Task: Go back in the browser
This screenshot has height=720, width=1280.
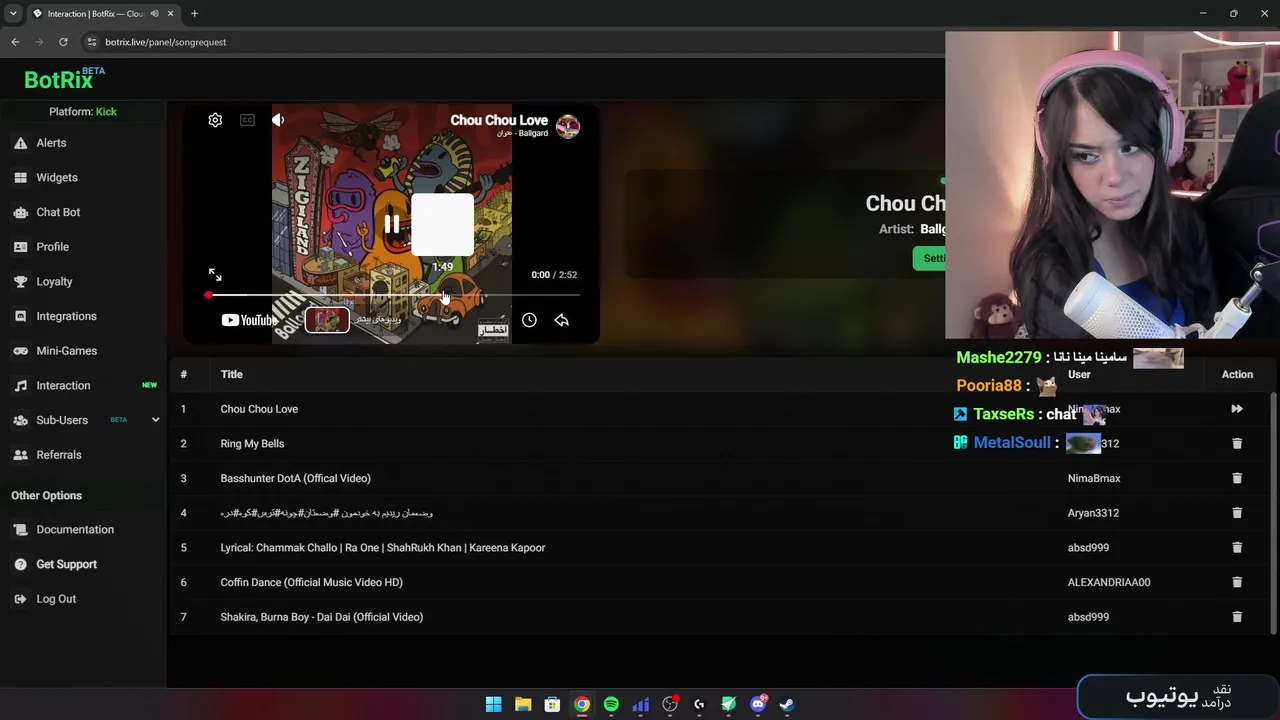Action: [x=15, y=42]
